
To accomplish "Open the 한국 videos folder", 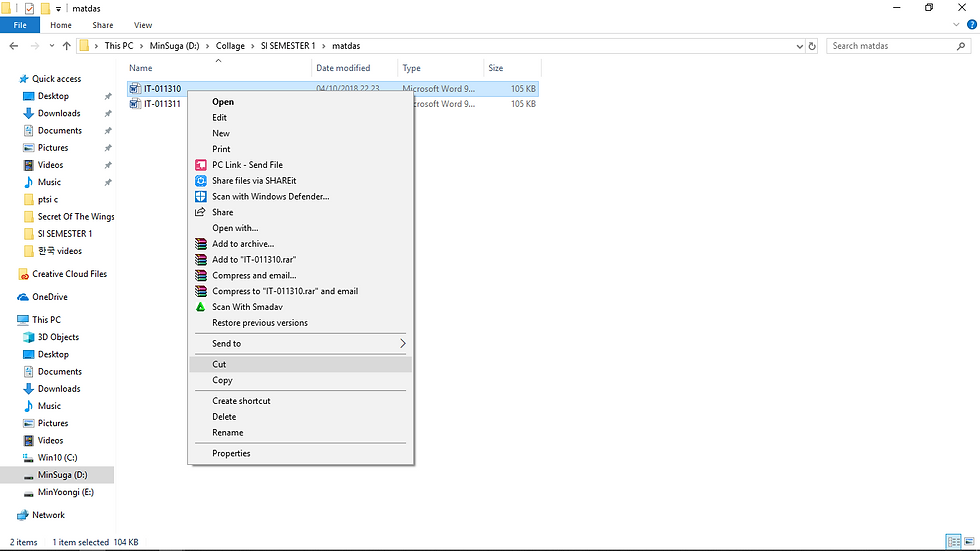I will [59, 251].
